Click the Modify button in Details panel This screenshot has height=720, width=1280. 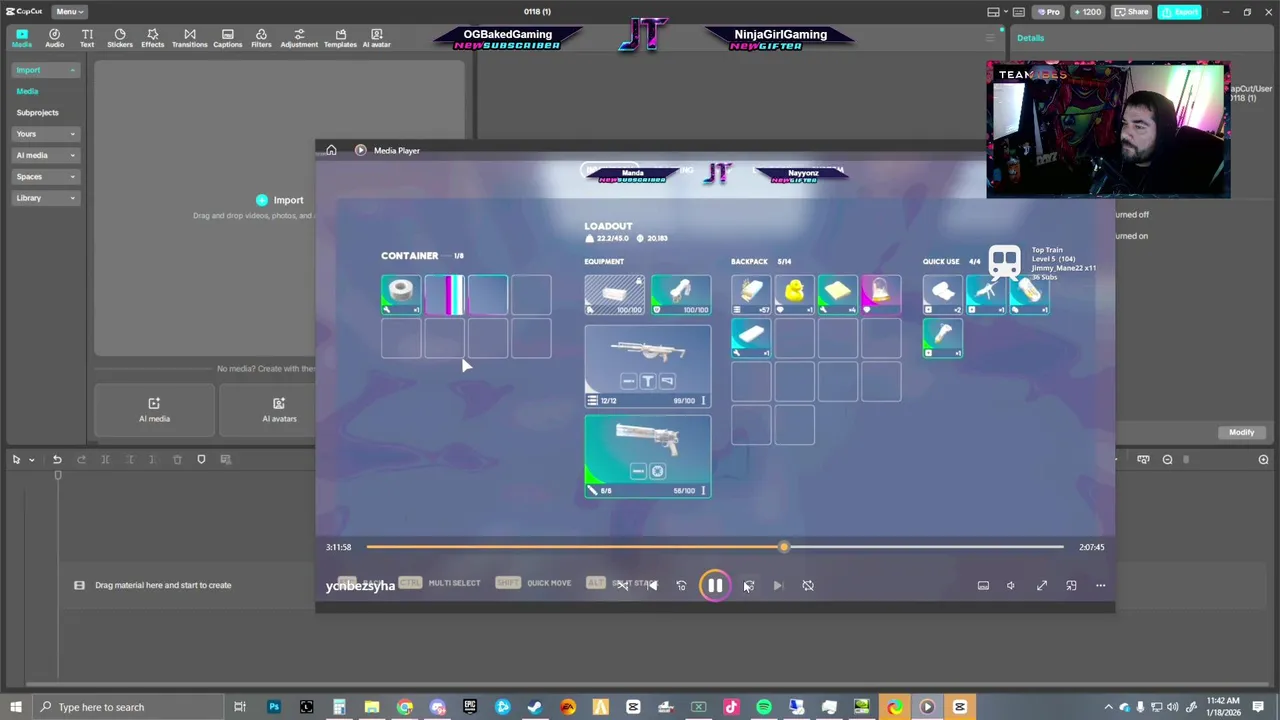coord(1241,432)
